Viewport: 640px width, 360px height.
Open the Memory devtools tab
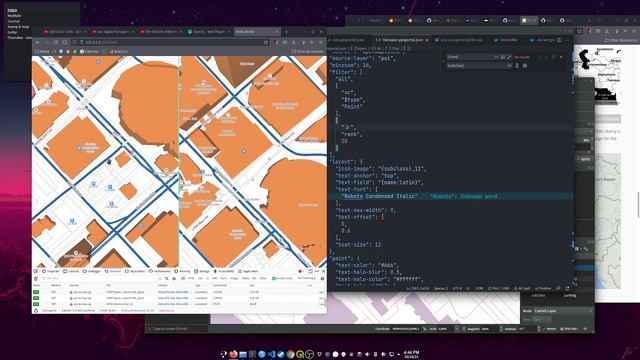pos(182,271)
